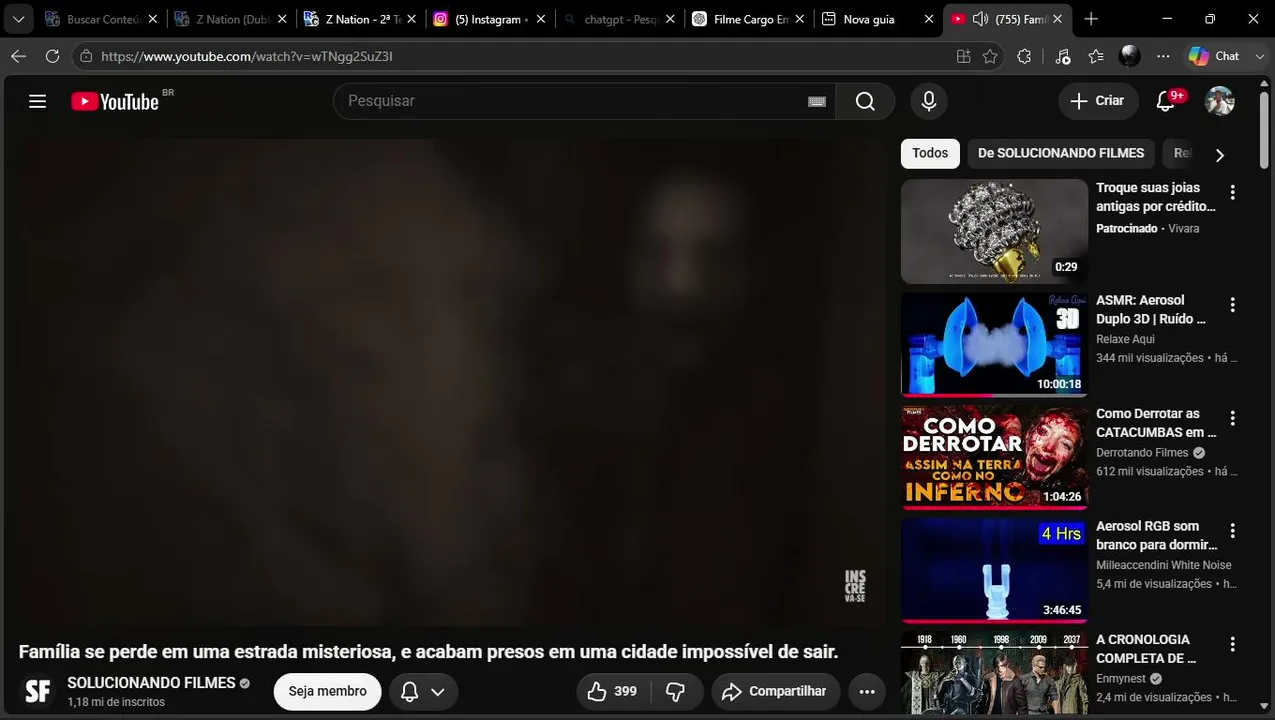Image resolution: width=1275 pixels, height=720 pixels.
Task: Like the video with thumbs up
Action: pyautogui.click(x=613, y=691)
